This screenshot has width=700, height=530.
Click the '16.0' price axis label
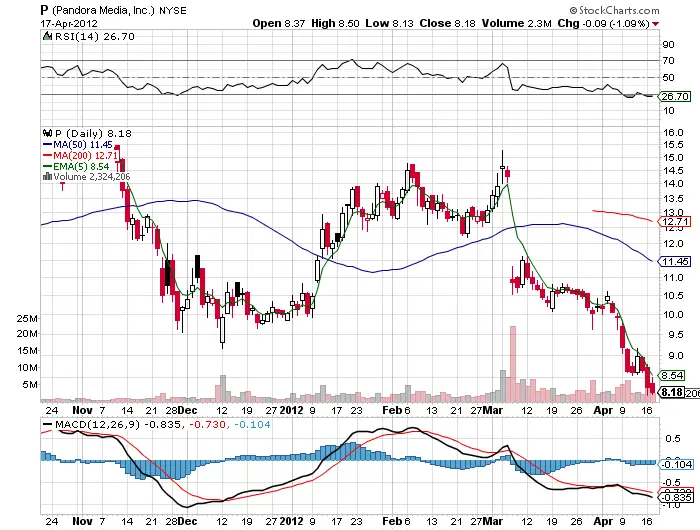(673, 133)
